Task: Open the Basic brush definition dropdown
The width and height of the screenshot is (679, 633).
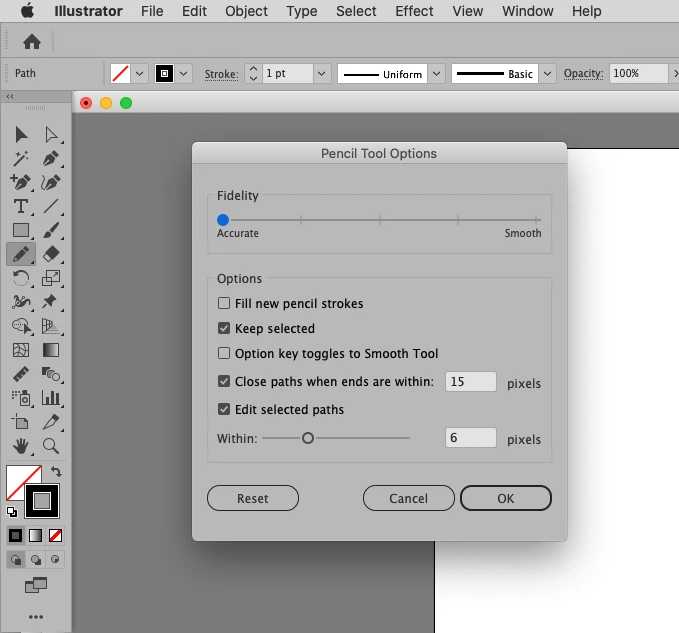Action: pos(547,74)
